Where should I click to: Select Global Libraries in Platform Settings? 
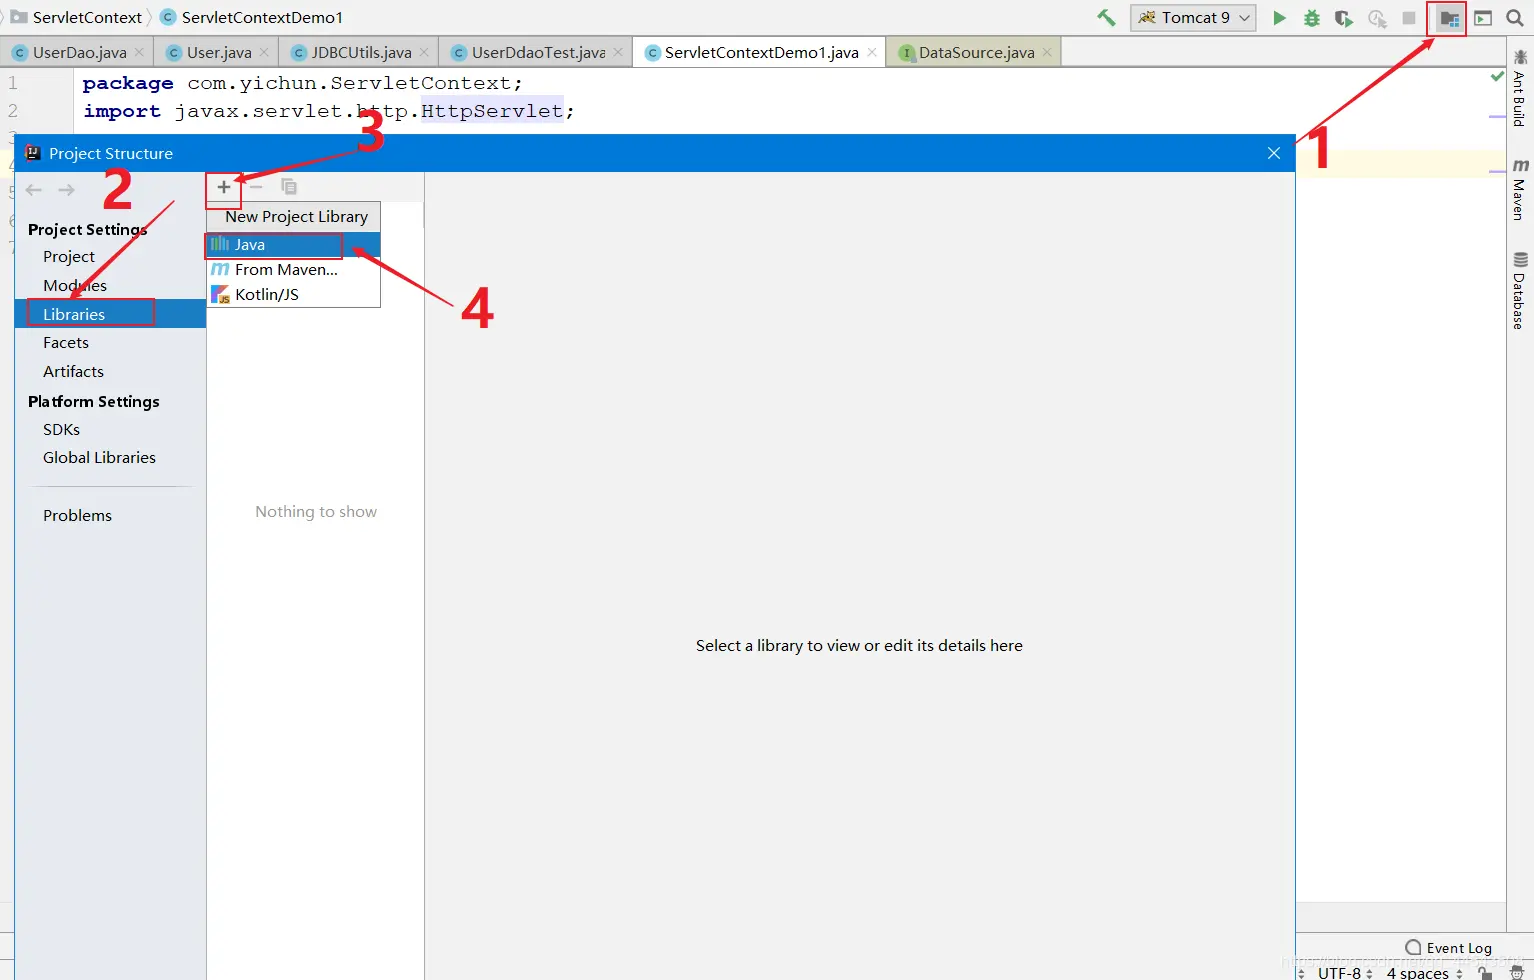pos(99,457)
